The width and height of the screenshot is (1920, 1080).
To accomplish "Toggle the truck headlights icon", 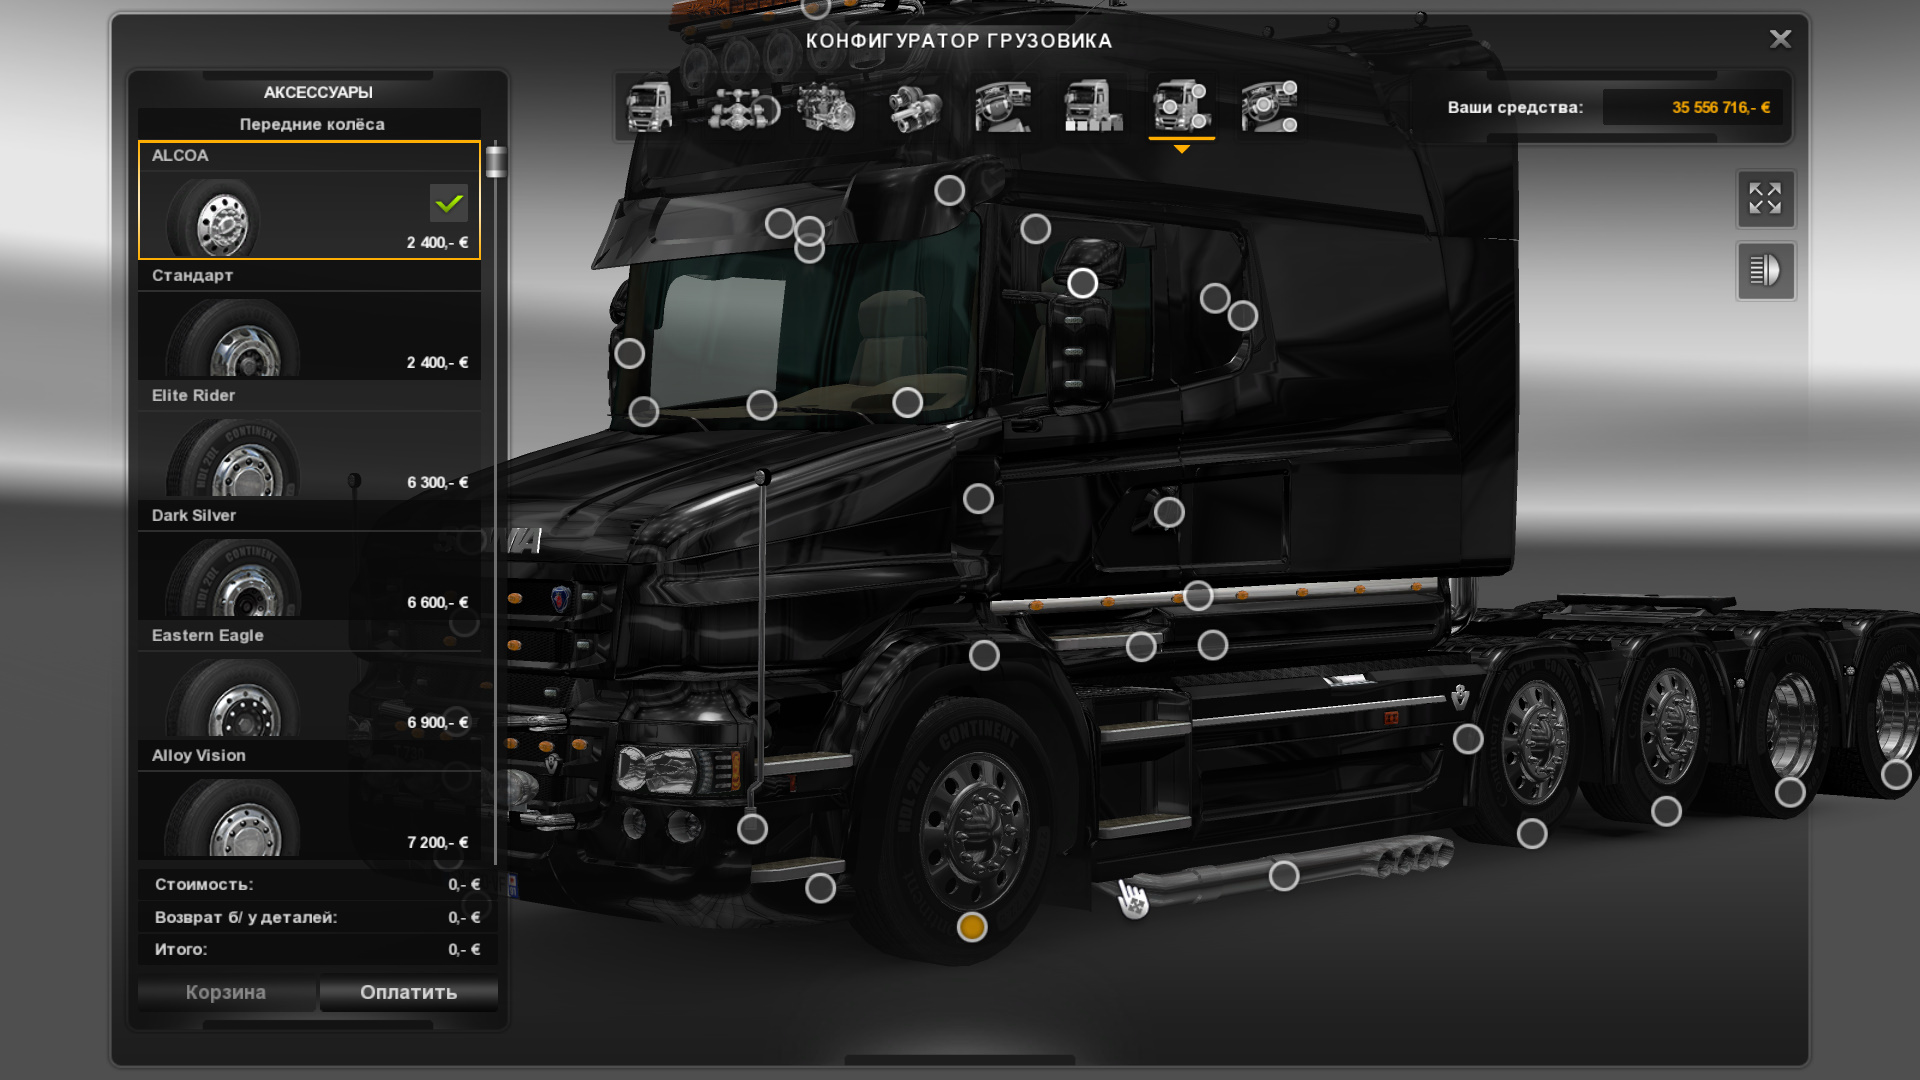I will click(x=1765, y=270).
